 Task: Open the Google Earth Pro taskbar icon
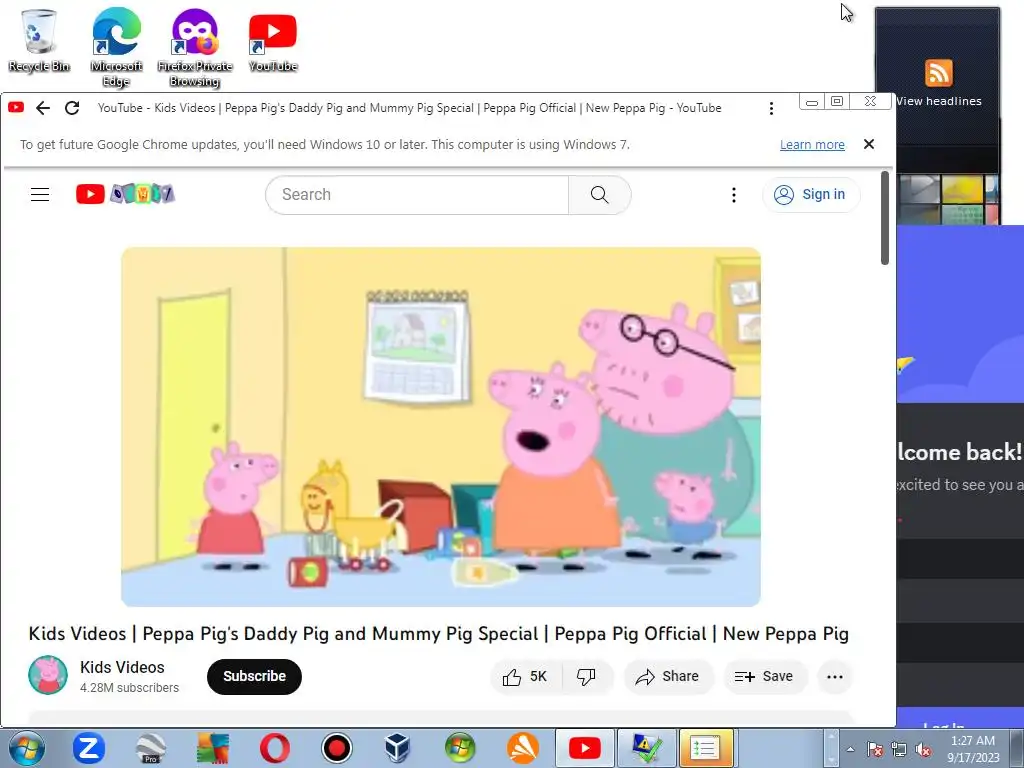(151, 748)
